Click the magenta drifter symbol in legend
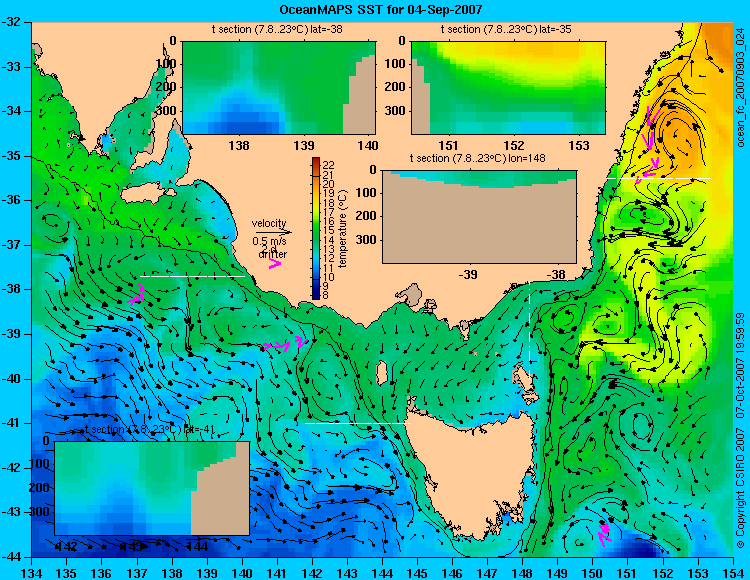Viewport: 750px width, 580px height. pos(275,263)
